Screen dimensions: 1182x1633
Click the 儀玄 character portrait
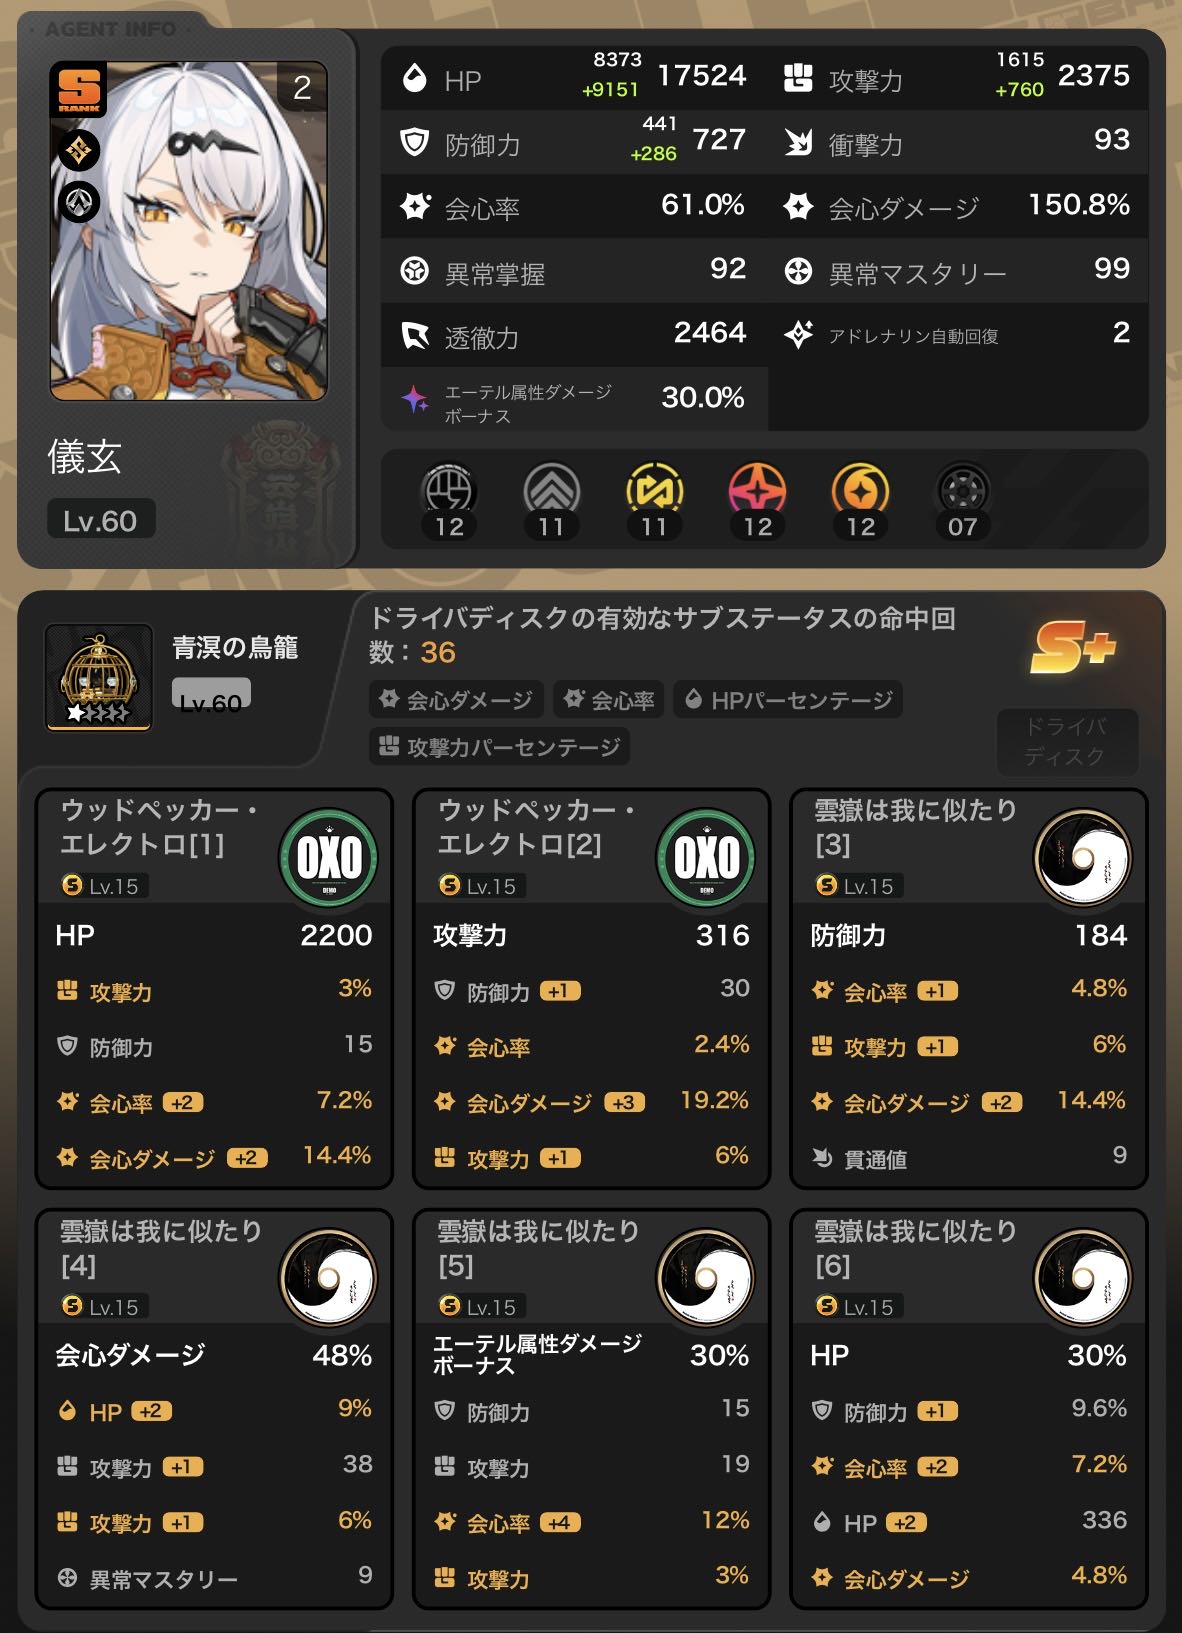point(189,230)
